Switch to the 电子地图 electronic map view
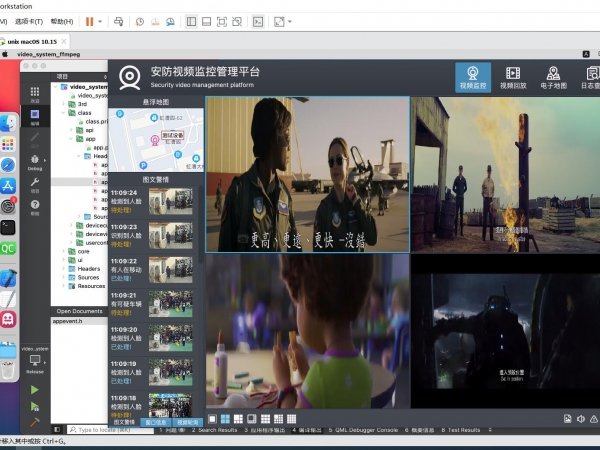The width and height of the screenshot is (600, 450). point(553,77)
